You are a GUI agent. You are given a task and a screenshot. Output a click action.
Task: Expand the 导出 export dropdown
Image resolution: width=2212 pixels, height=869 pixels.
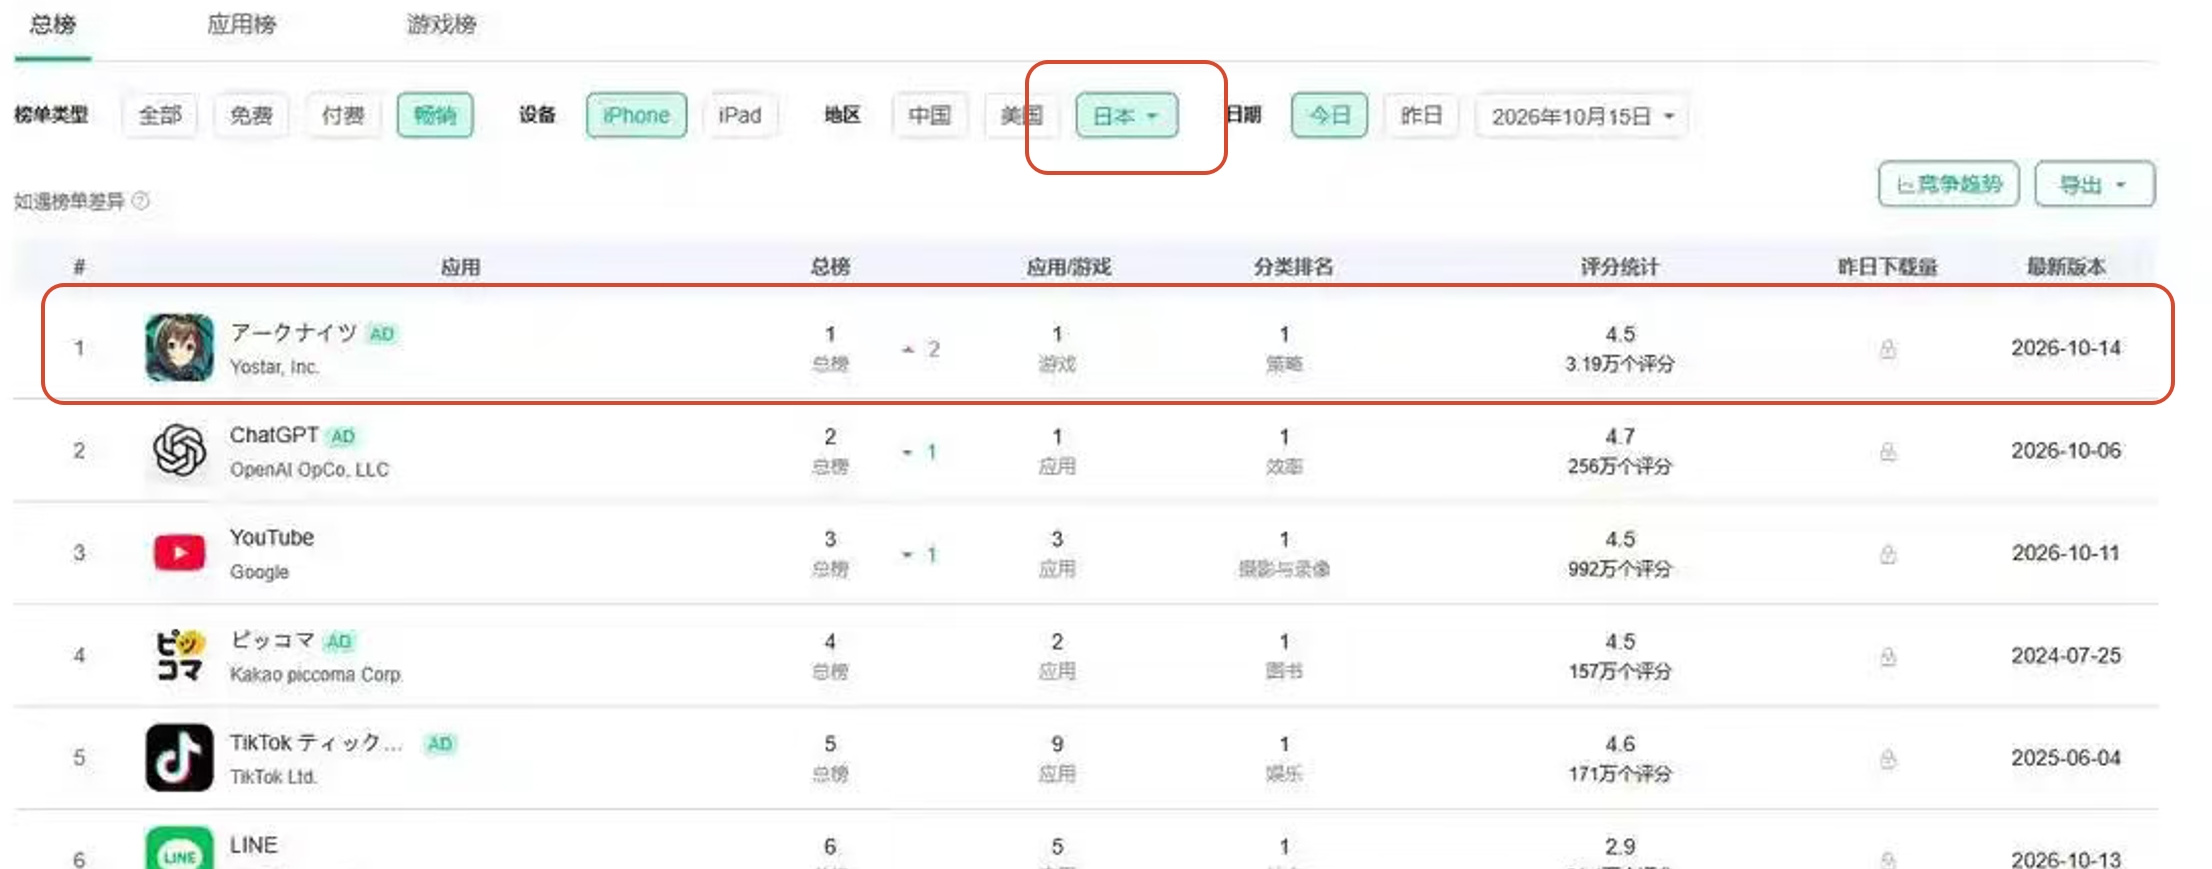(x=2095, y=184)
